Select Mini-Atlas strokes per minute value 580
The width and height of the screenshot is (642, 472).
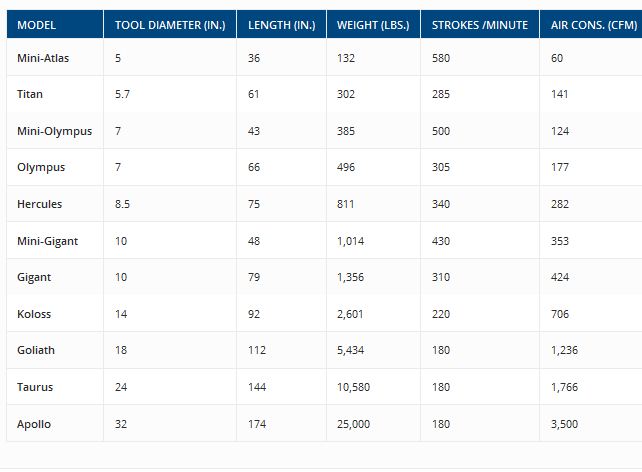pyautogui.click(x=441, y=58)
